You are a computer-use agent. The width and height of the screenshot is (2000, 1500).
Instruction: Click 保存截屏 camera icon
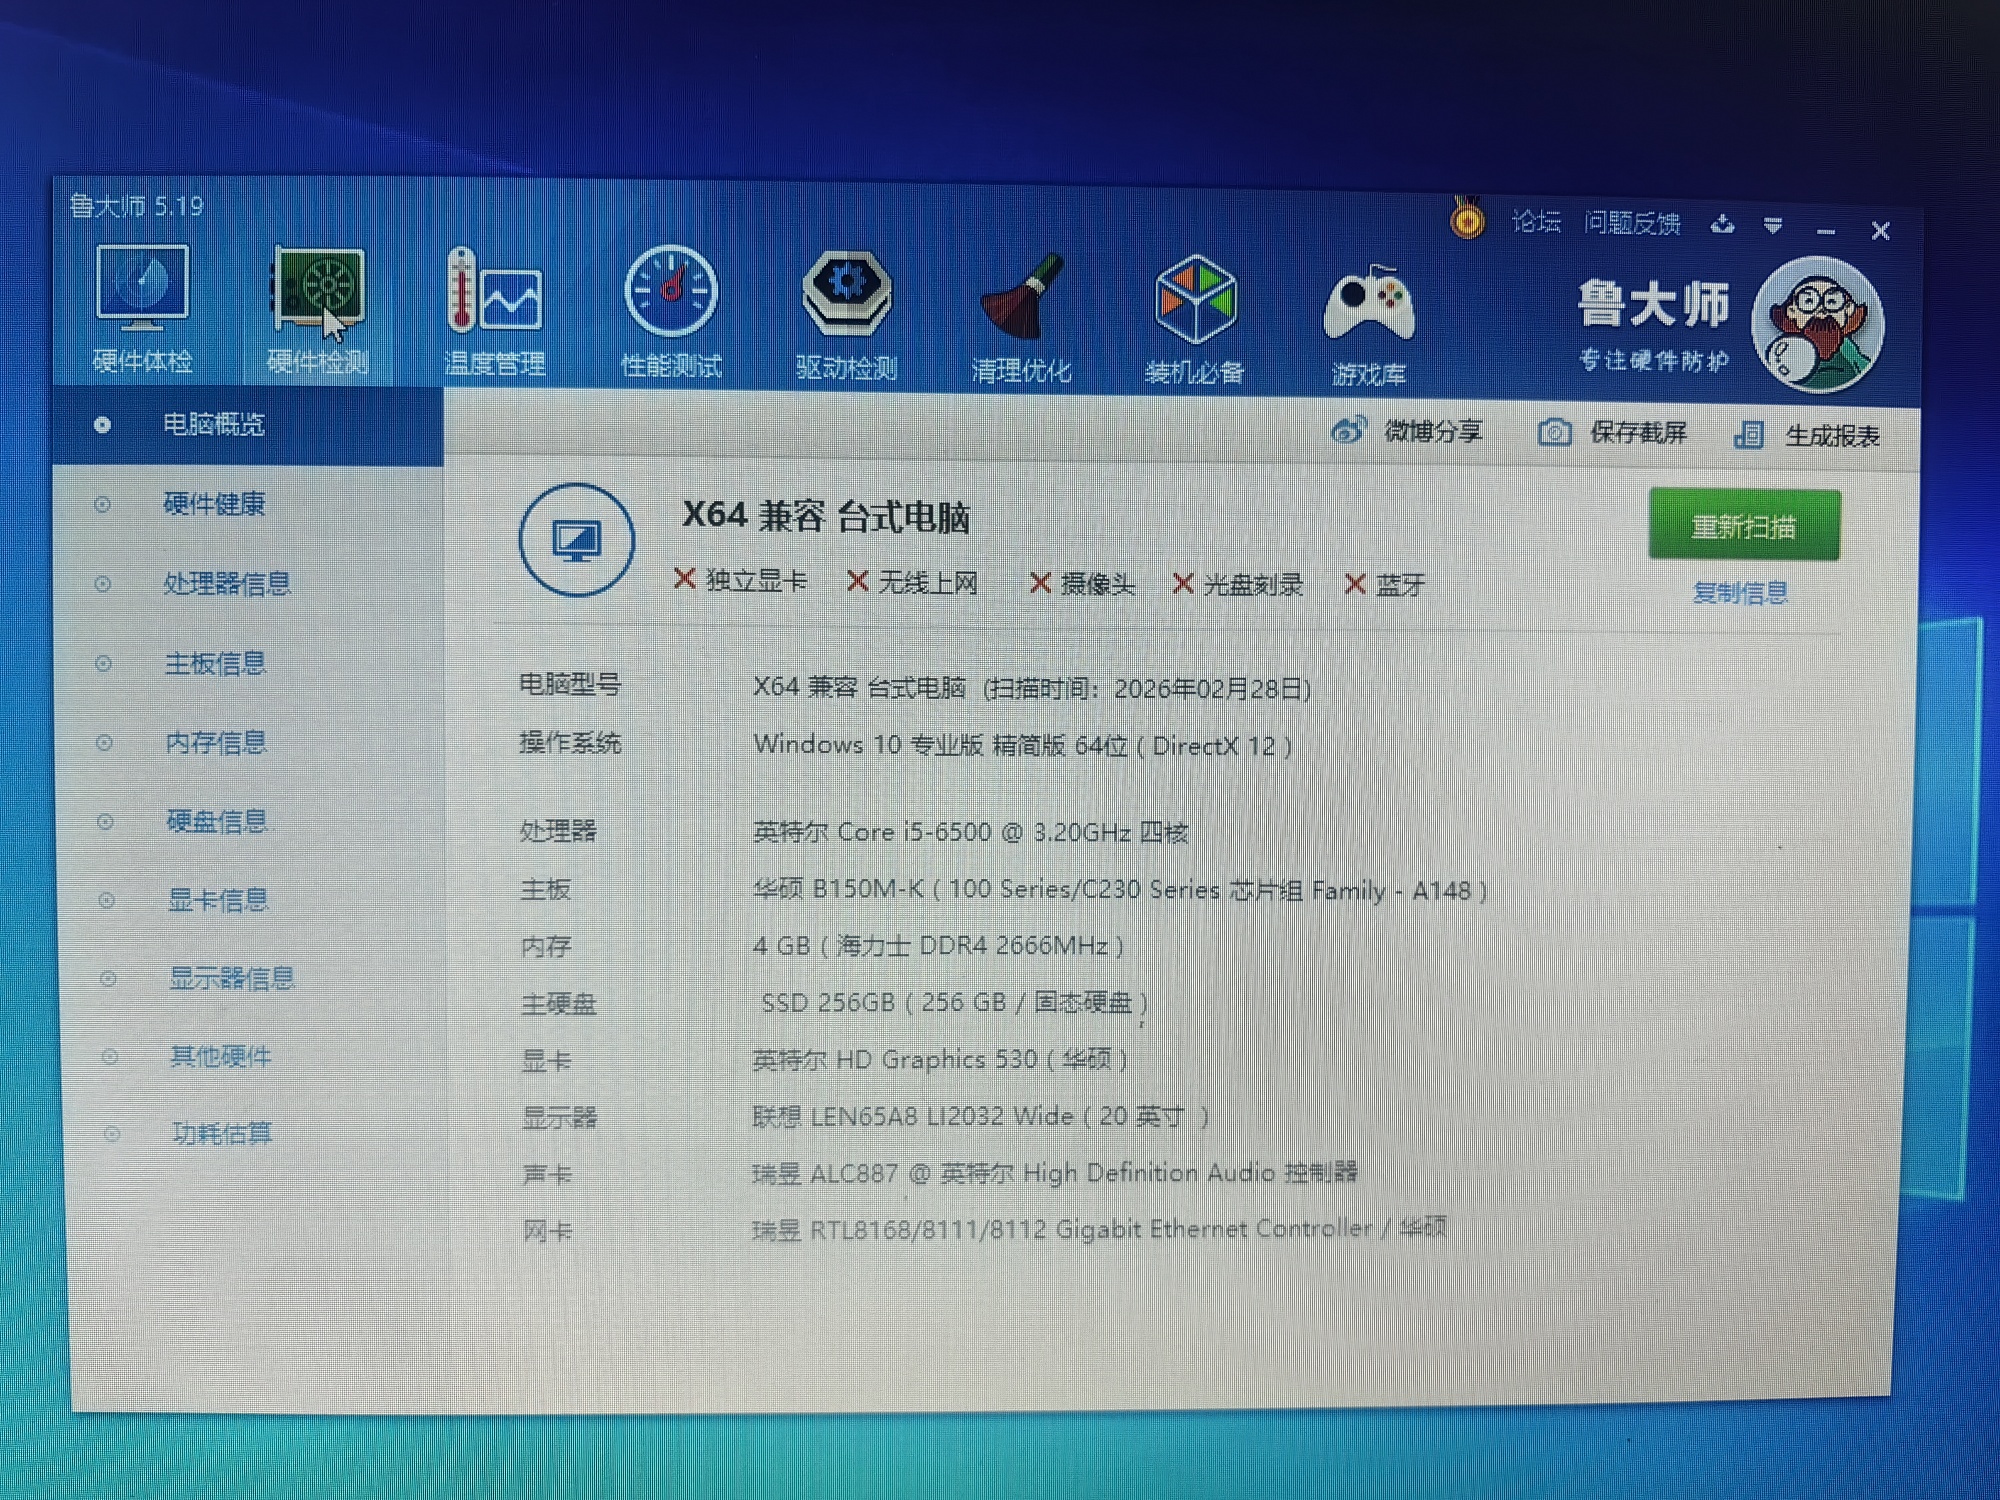tap(1554, 432)
